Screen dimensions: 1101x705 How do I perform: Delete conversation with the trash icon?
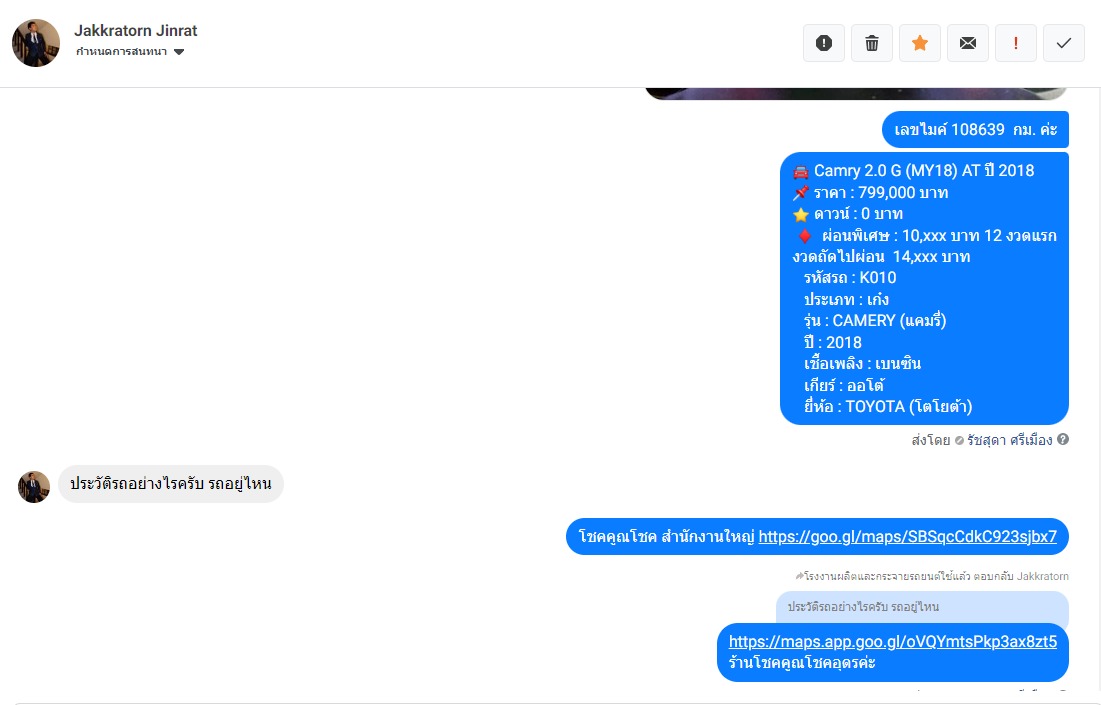click(871, 43)
